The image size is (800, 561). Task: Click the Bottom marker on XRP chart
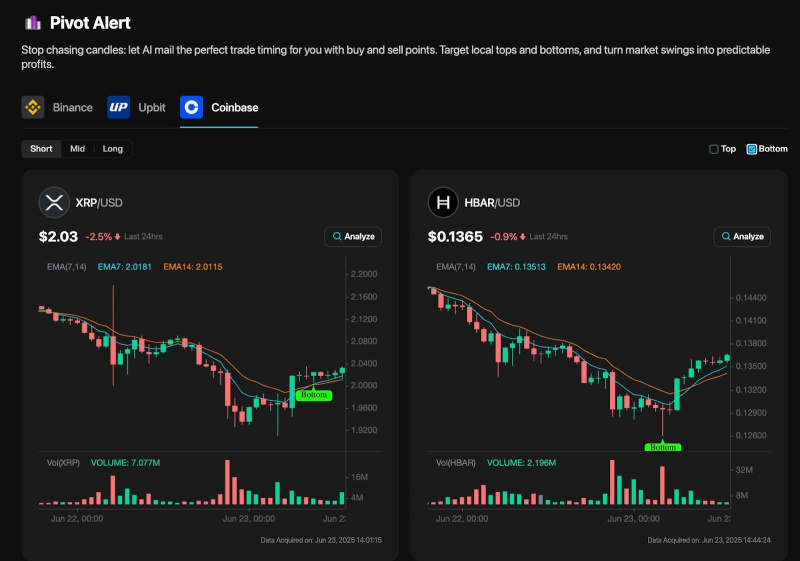(313, 395)
